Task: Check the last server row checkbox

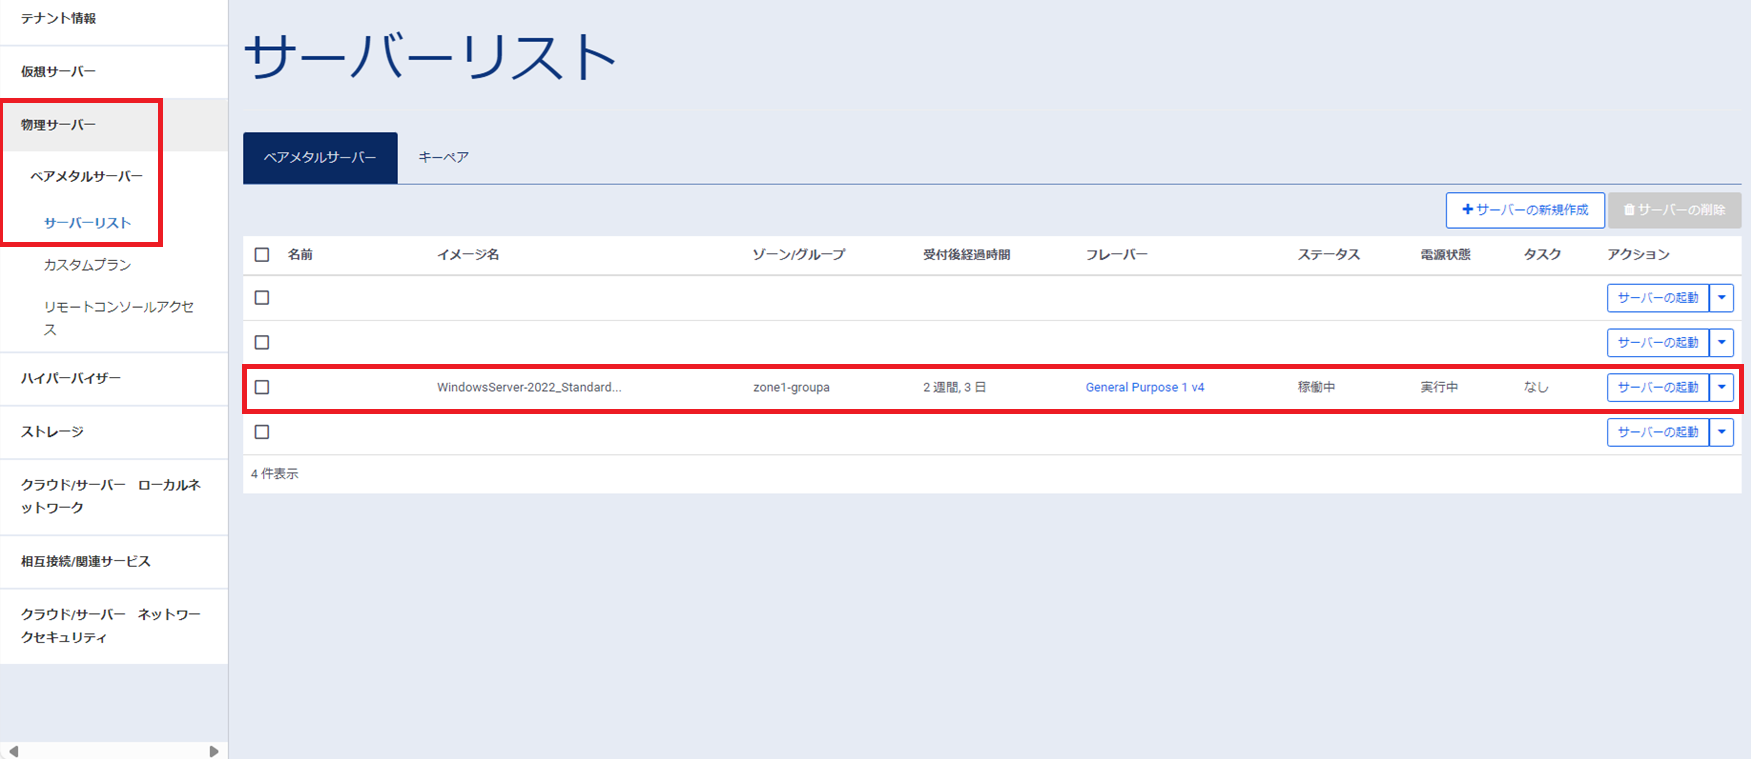Action: pos(262,432)
